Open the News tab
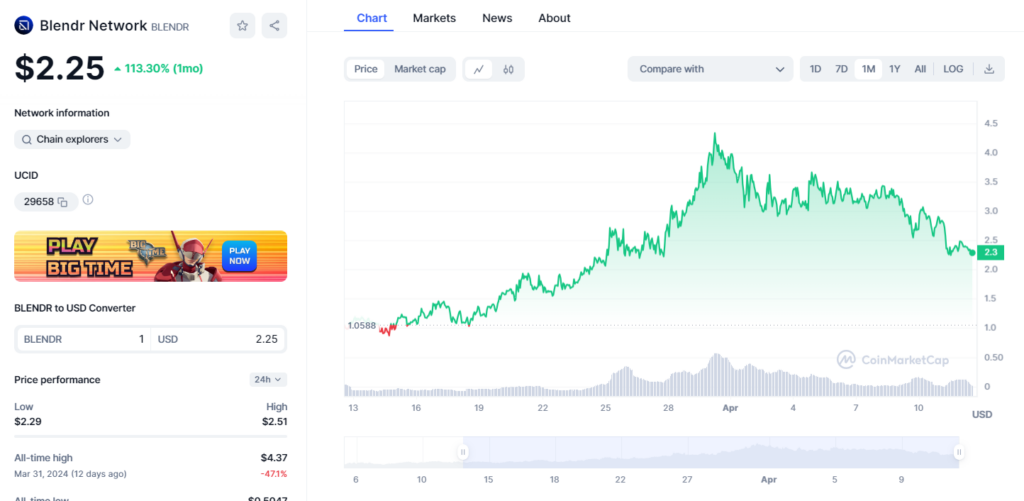This screenshot has height=501, width=1024. pyautogui.click(x=497, y=18)
